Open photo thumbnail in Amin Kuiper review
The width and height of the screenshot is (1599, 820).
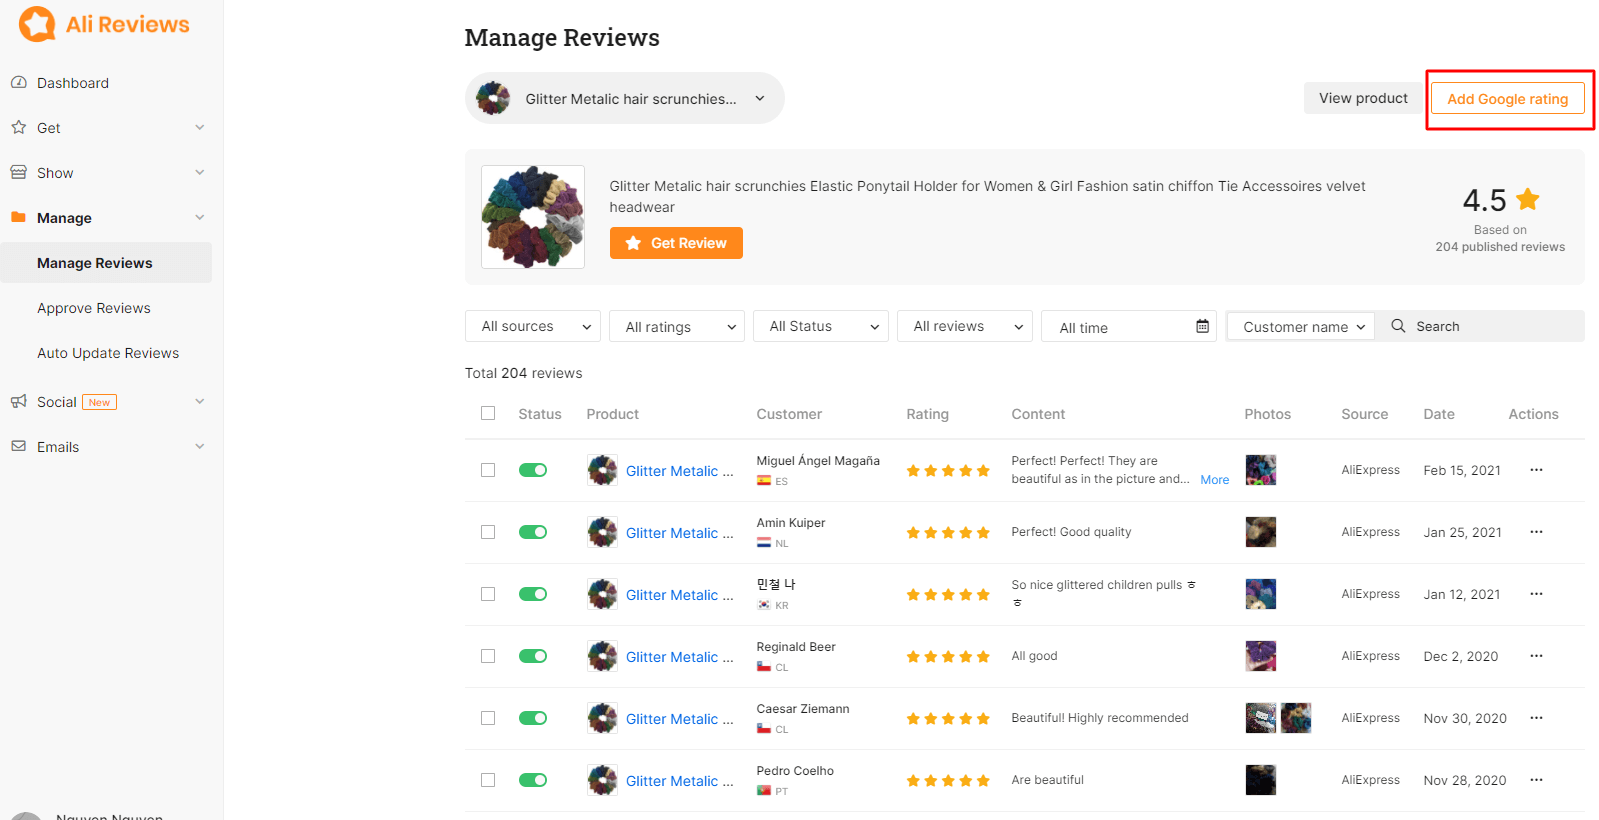[1260, 532]
